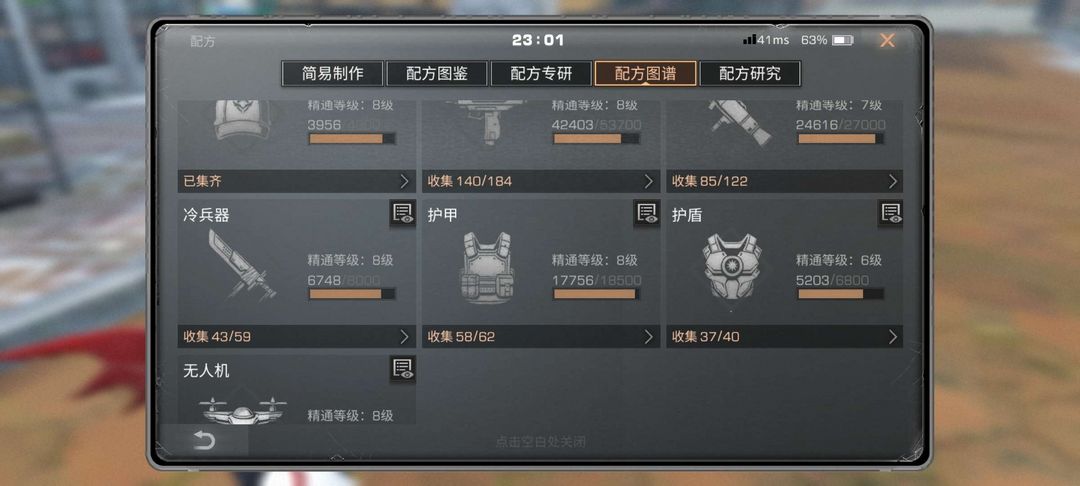
Task: Open the 冷兵器 recipe list view icon
Action: point(402,213)
